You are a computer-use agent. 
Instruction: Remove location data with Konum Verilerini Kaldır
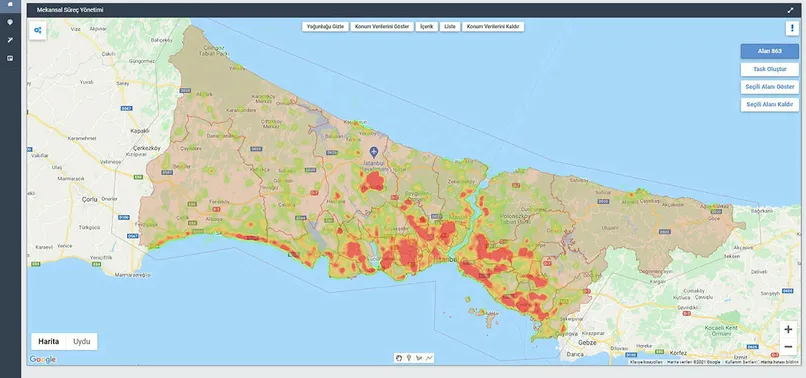coord(493,27)
